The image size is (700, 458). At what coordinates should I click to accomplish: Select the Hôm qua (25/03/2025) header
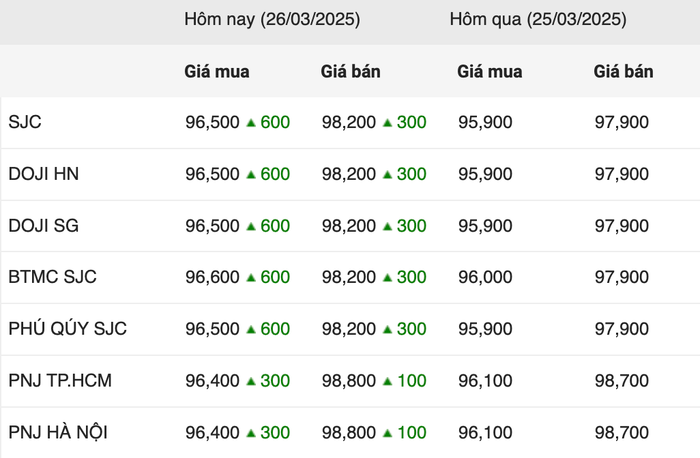pos(538,20)
